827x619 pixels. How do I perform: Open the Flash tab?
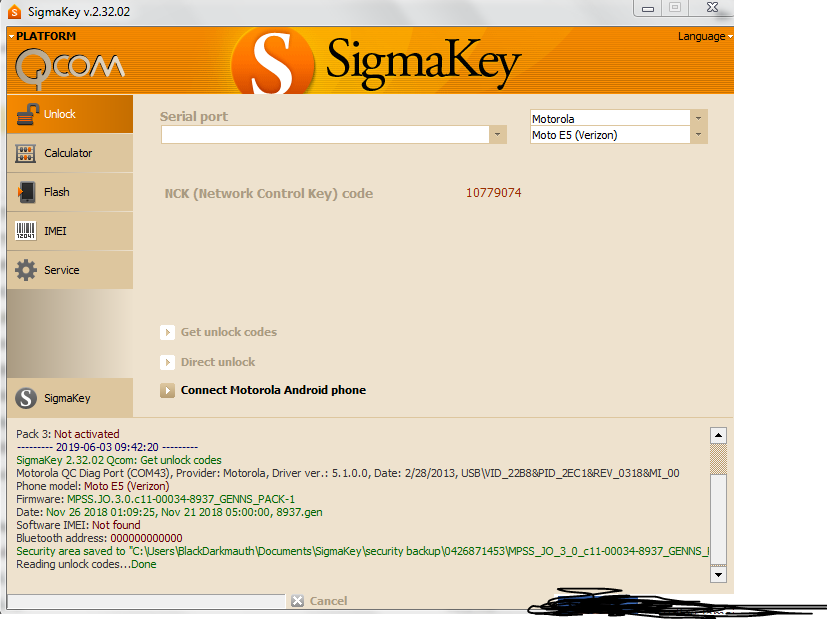pyautogui.click(x=70, y=192)
